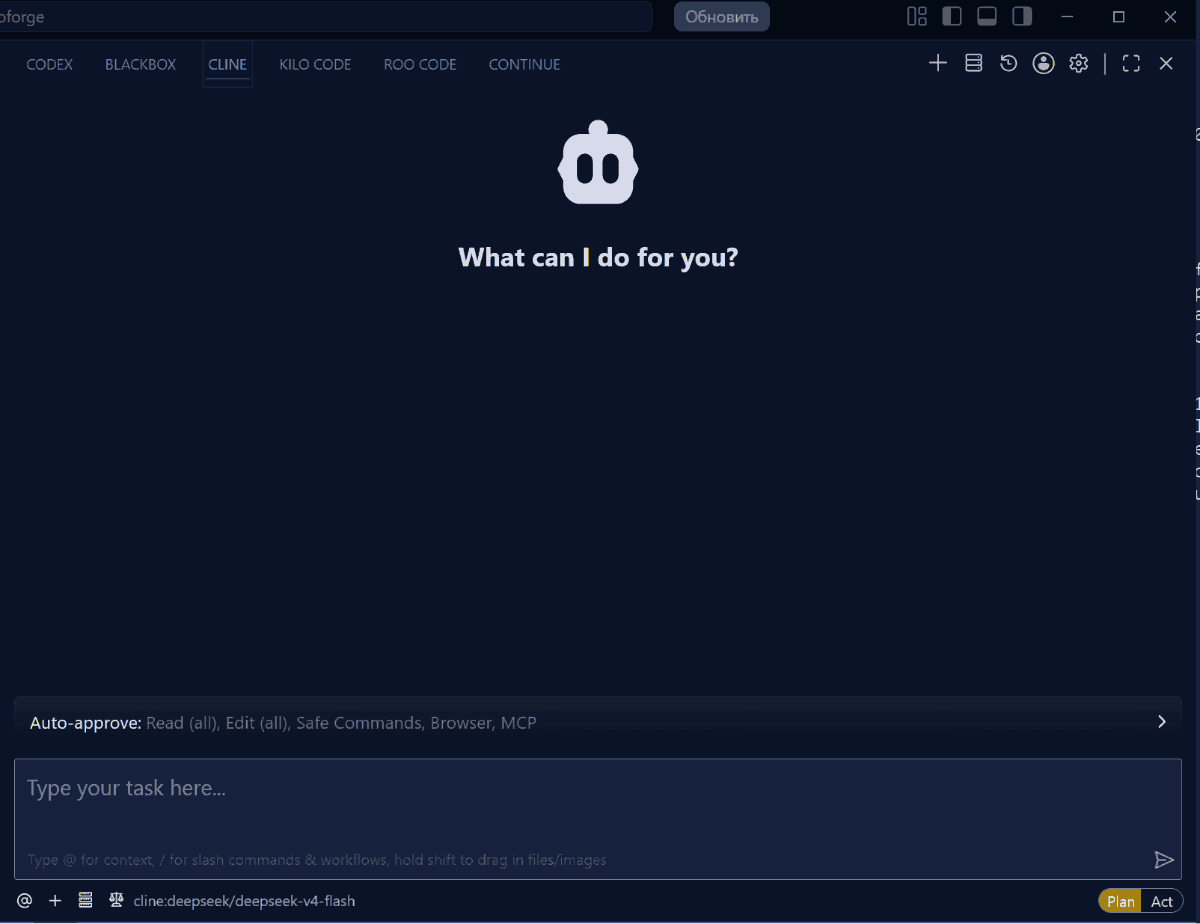Maximize the panel with the fullscreen icon
Viewport: 1200px width, 924px height.
(1131, 63)
